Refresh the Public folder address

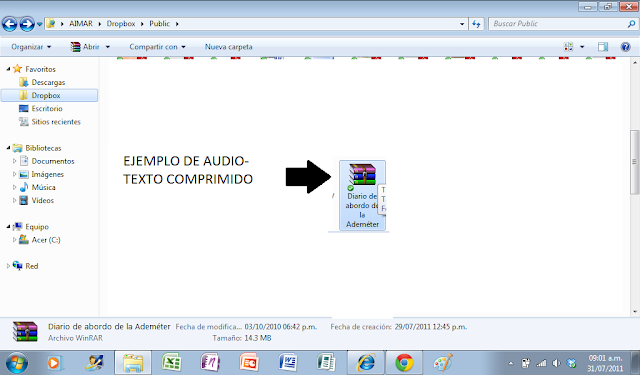point(476,24)
